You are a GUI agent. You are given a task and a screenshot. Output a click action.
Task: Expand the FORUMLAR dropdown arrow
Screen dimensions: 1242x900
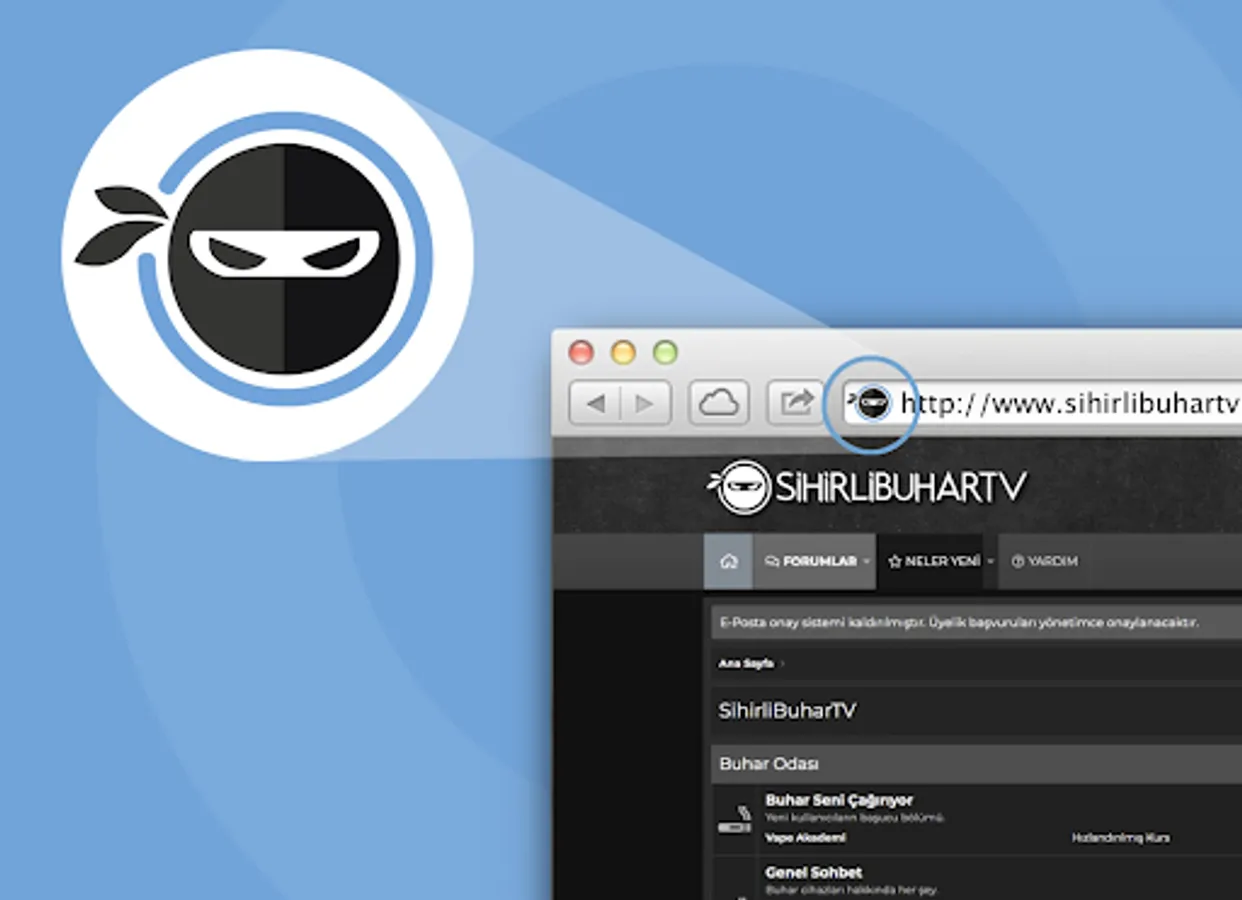pyautogui.click(x=867, y=562)
